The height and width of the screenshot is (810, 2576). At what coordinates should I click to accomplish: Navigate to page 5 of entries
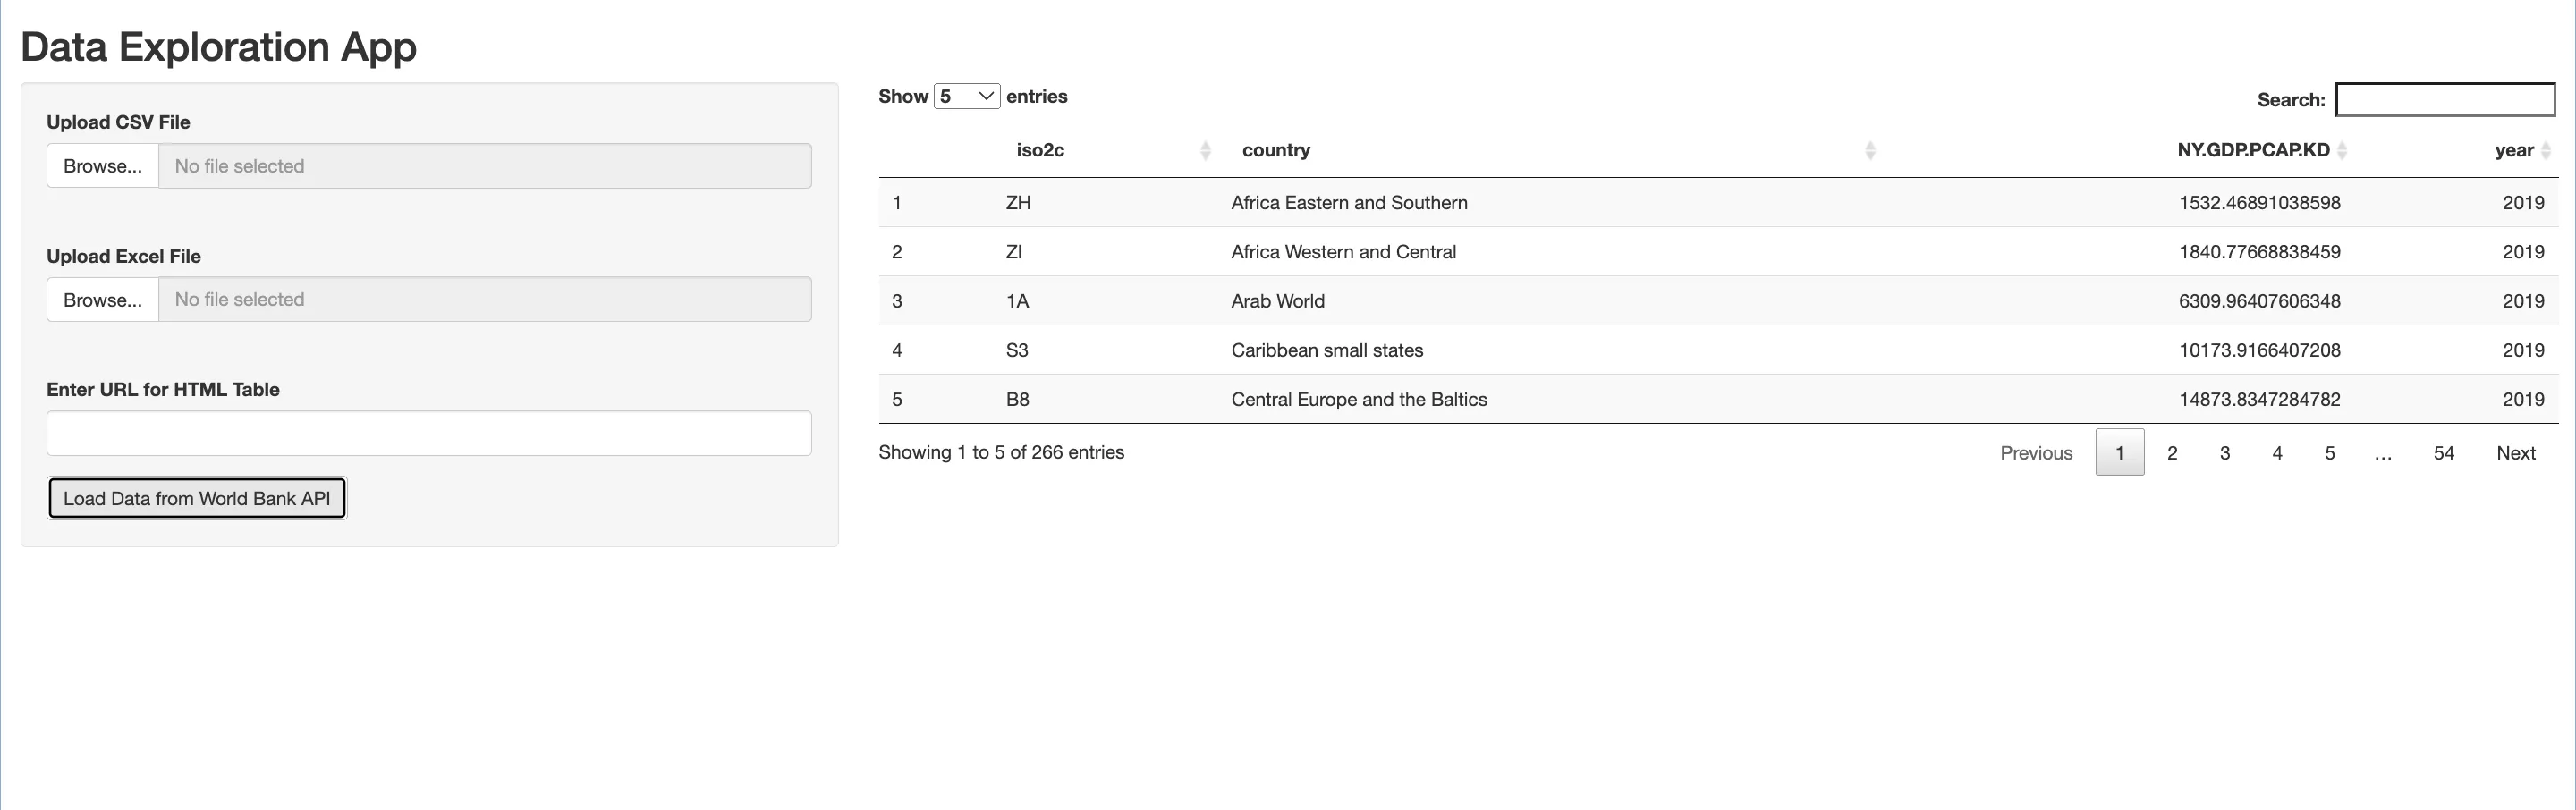2330,453
